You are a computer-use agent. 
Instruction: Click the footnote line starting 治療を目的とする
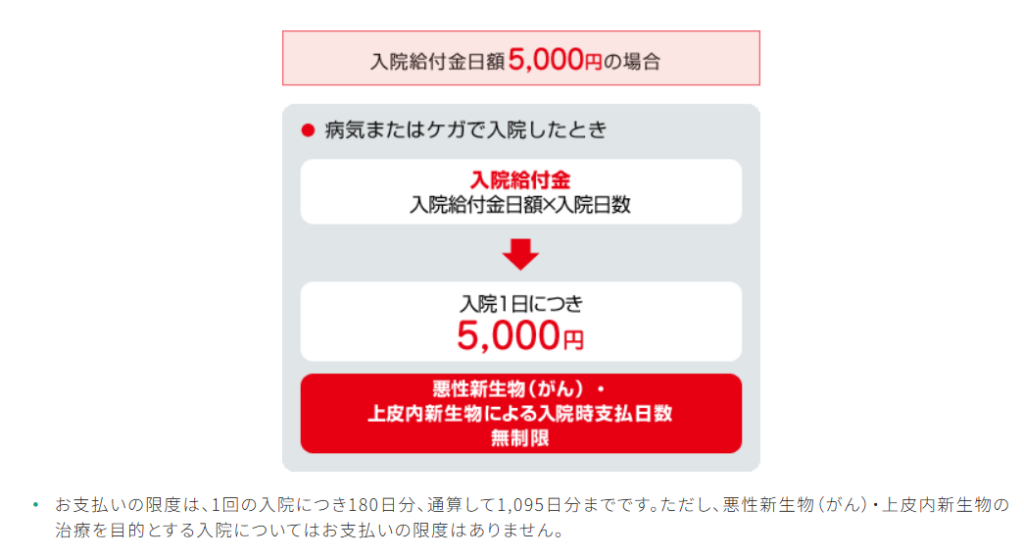coord(310,530)
